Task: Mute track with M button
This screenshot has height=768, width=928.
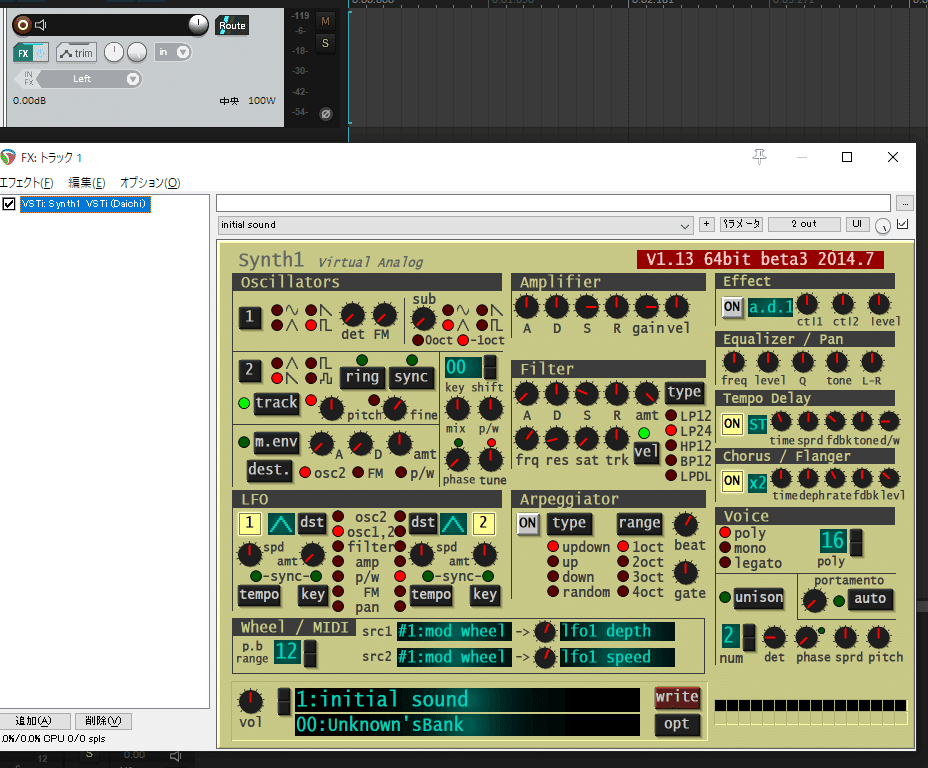Action: tap(325, 22)
